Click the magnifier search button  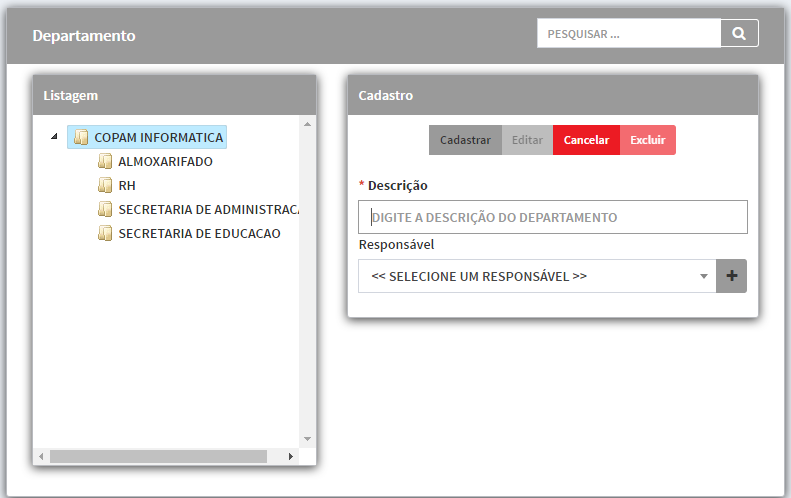(x=739, y=34)
